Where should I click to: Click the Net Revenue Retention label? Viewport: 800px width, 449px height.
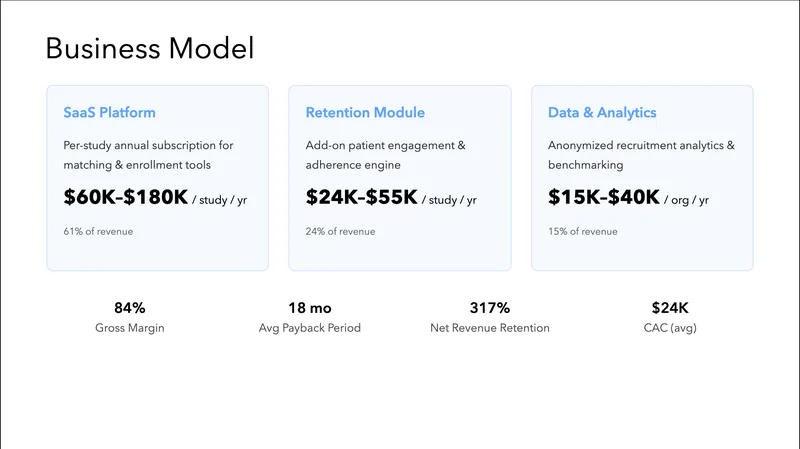pos(490,328)
